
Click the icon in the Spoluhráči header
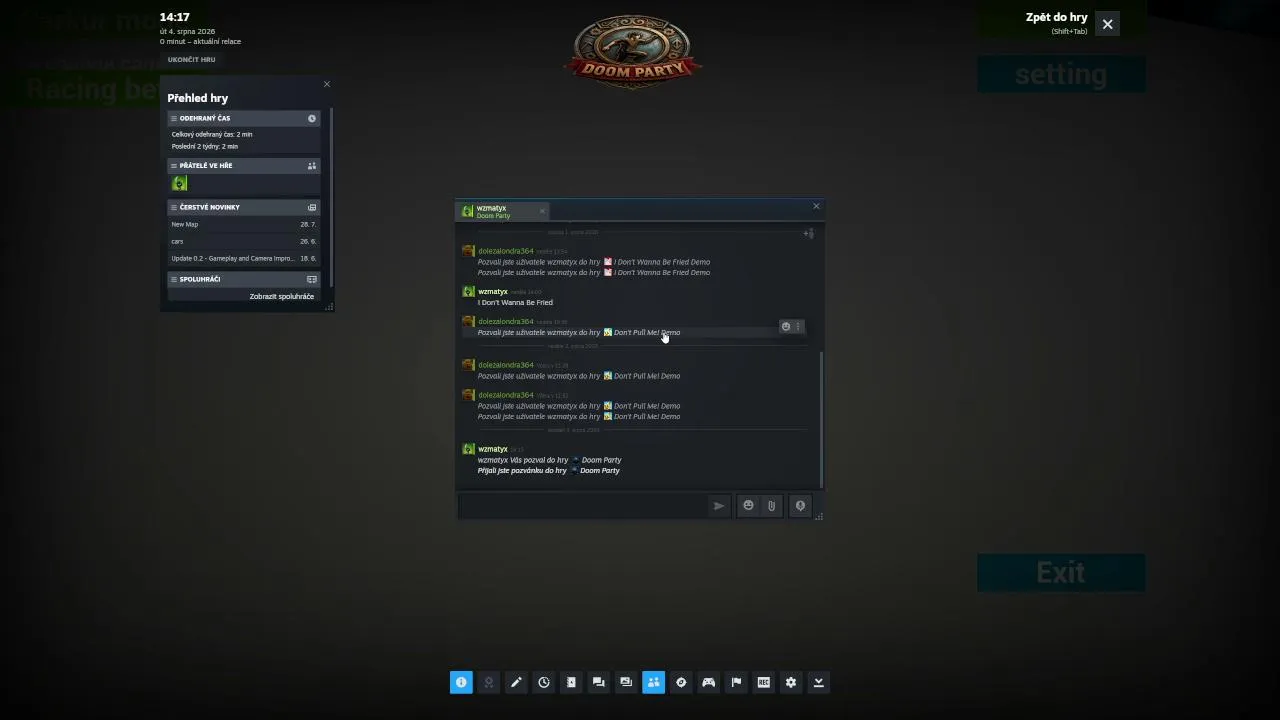pyautogui.click(x=312, y=280)
